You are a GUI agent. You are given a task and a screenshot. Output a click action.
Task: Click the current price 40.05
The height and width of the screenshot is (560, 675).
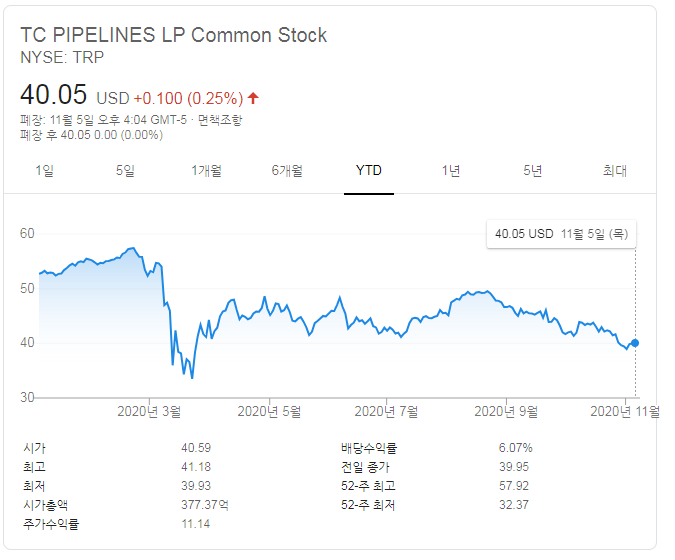click(x=53, y=94)
